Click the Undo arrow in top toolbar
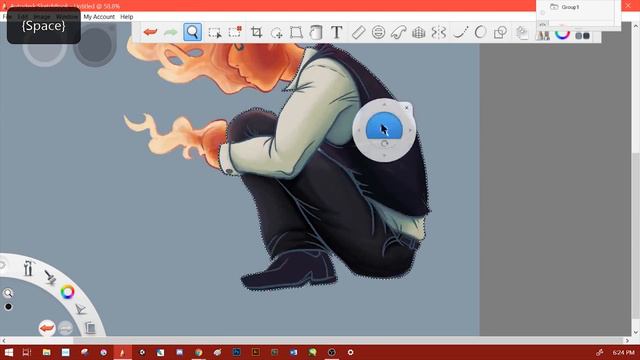This screenshot has width=640, height=360. 151,32
